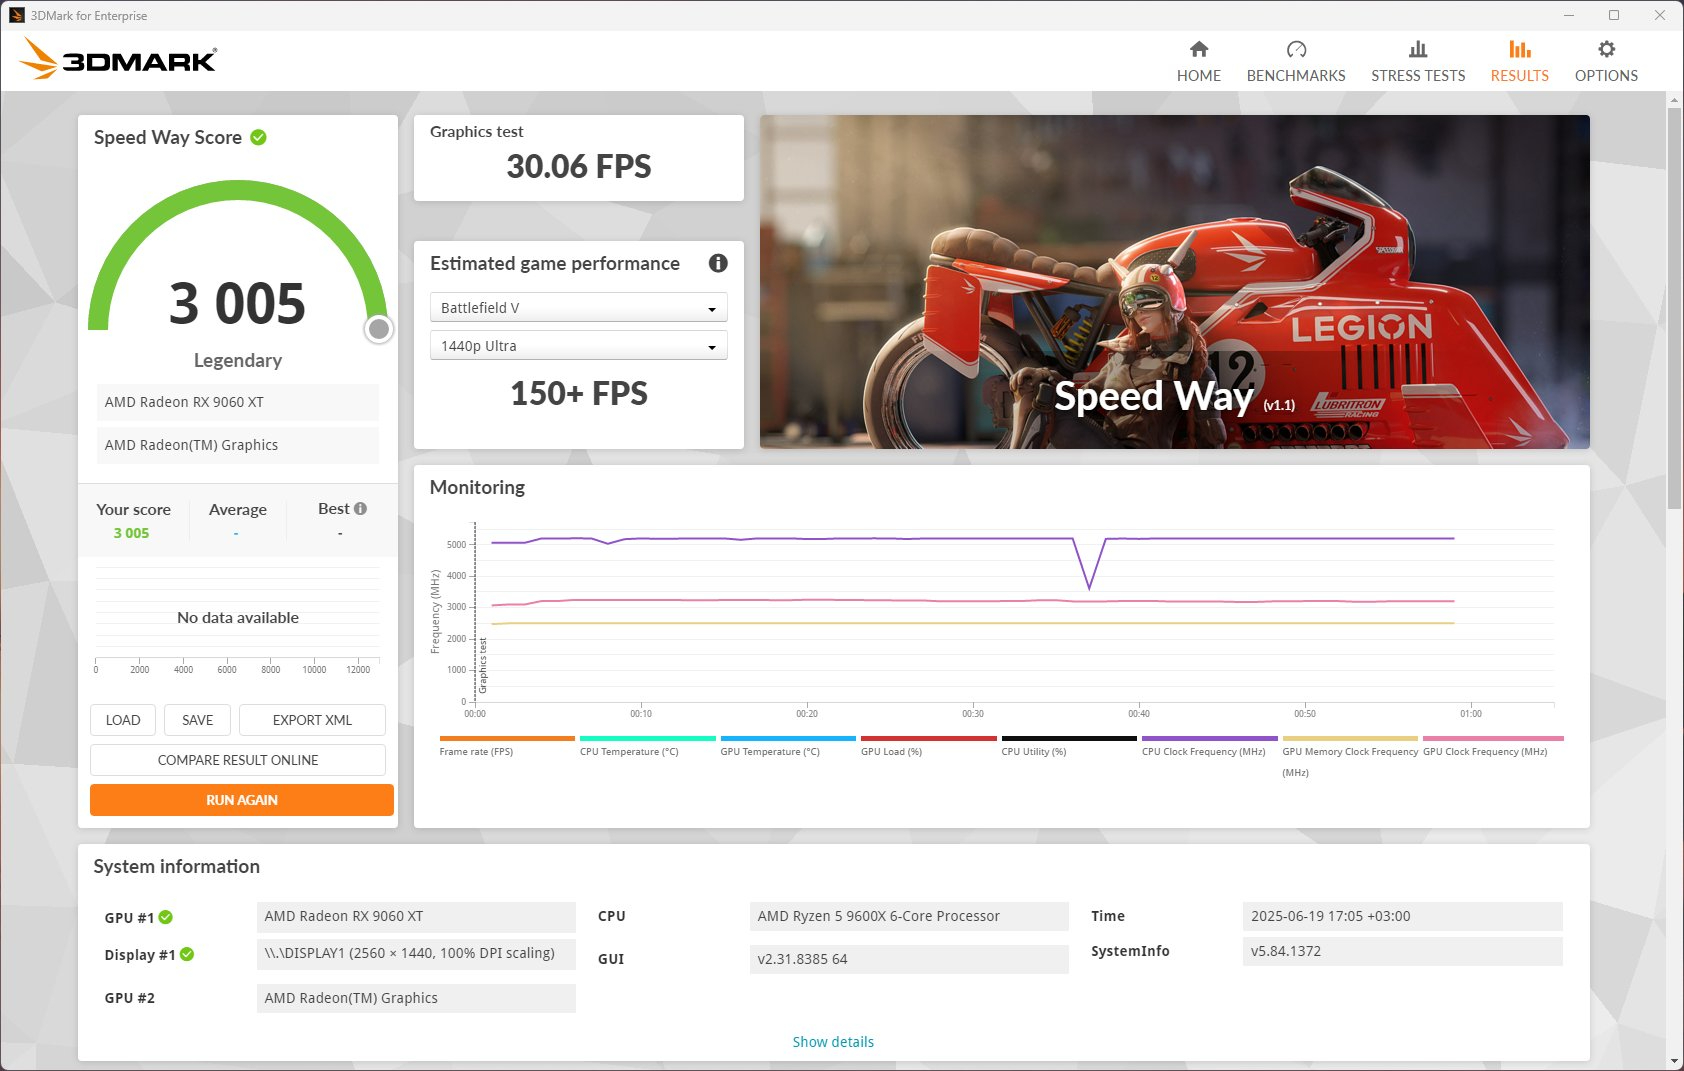Click the Show details link
The image size is (1684, 1071).
[x=833, y=1041]
